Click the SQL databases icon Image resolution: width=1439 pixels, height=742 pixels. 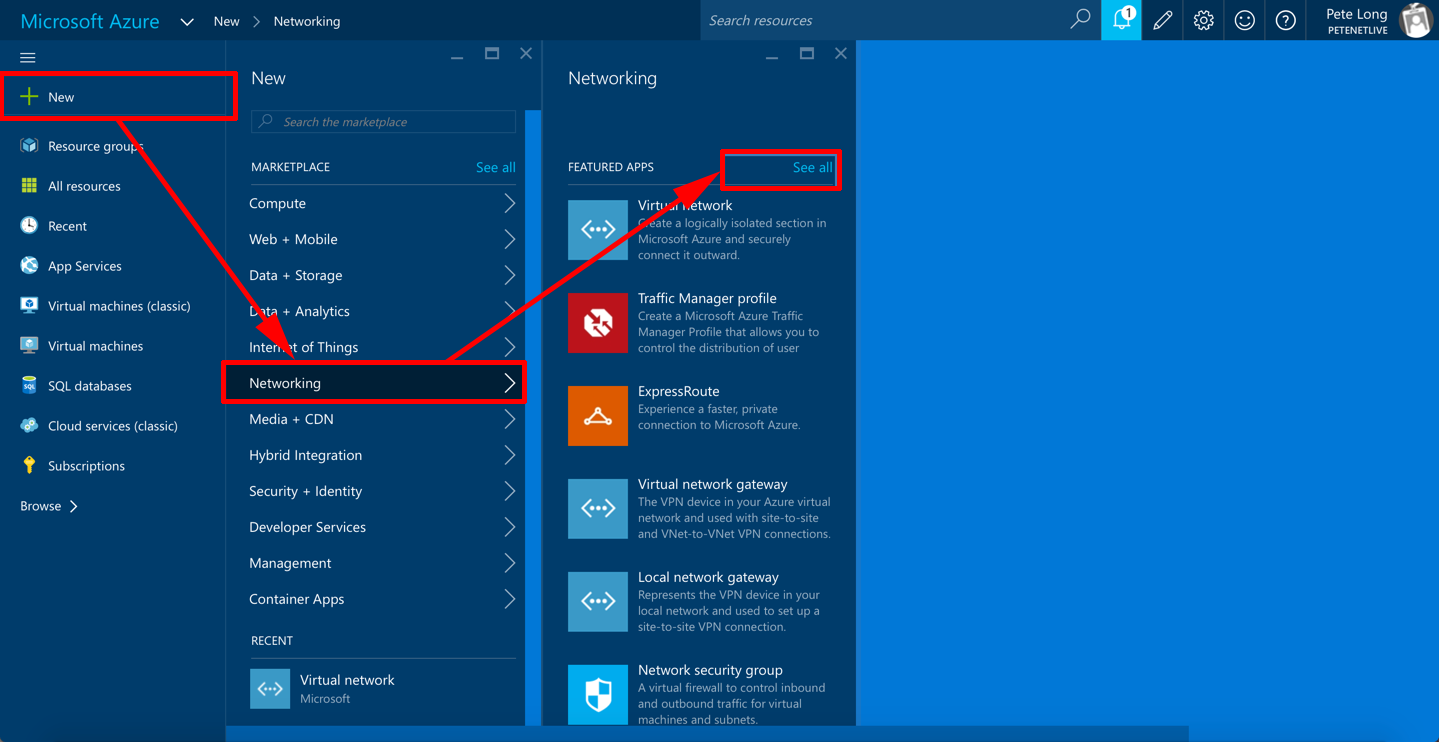click(29, 386)
